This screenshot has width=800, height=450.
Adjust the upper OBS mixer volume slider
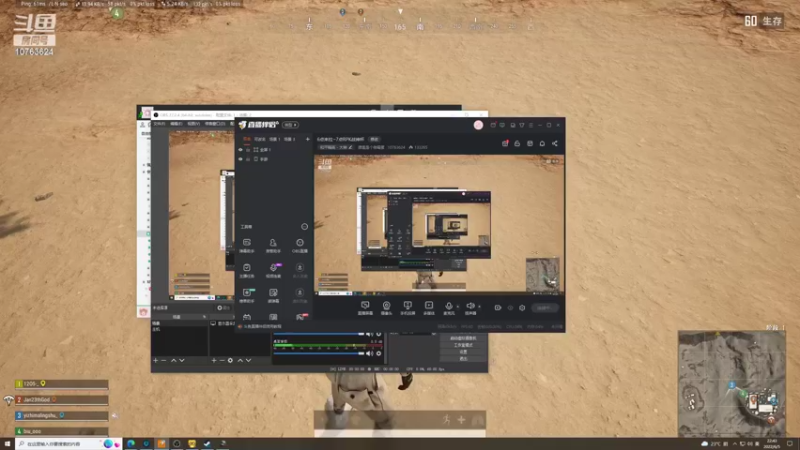[x=318, y=334]
